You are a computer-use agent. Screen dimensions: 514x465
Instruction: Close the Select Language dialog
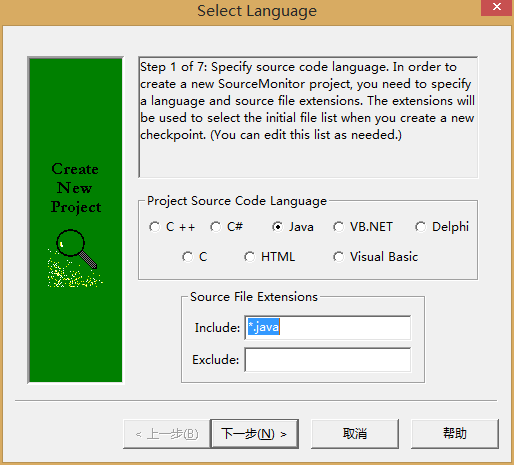click(496, 7)
